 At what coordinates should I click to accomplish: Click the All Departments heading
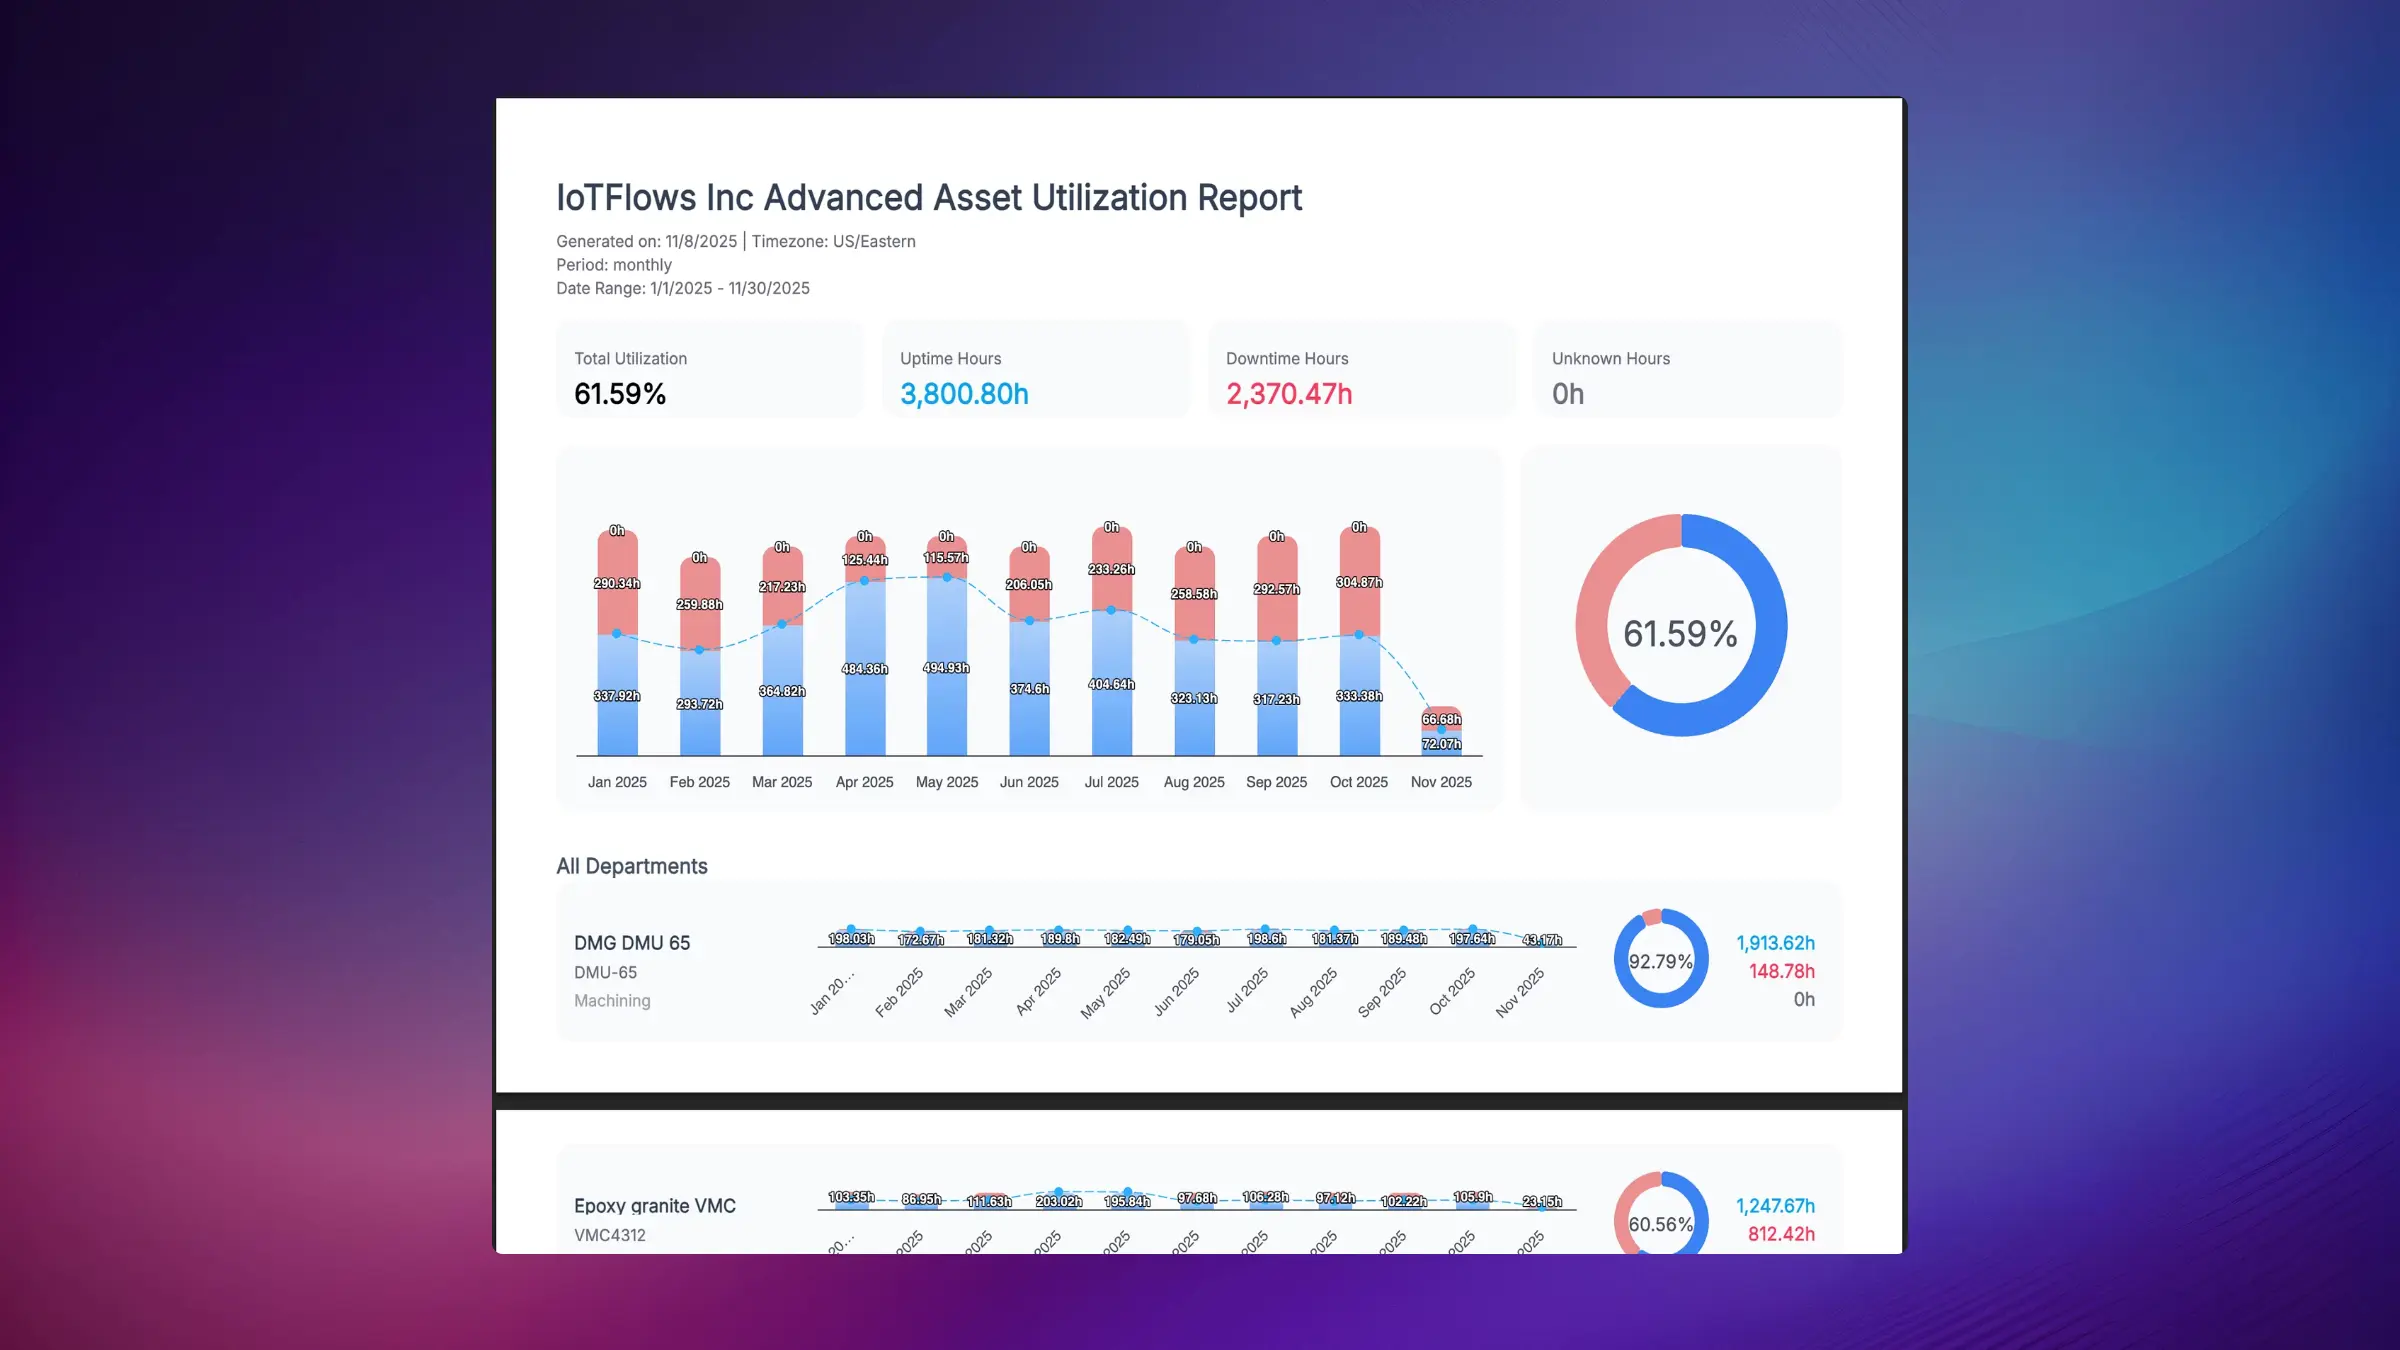pos(632,866)
